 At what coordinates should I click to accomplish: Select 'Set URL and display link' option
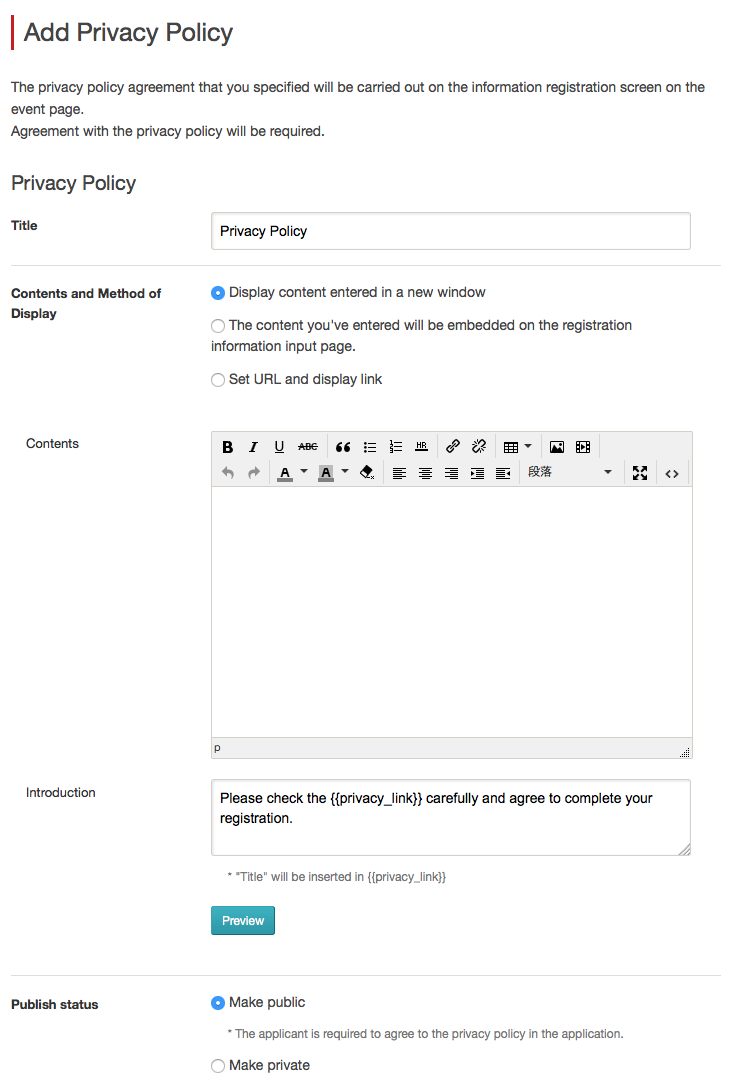click(218, 379)
